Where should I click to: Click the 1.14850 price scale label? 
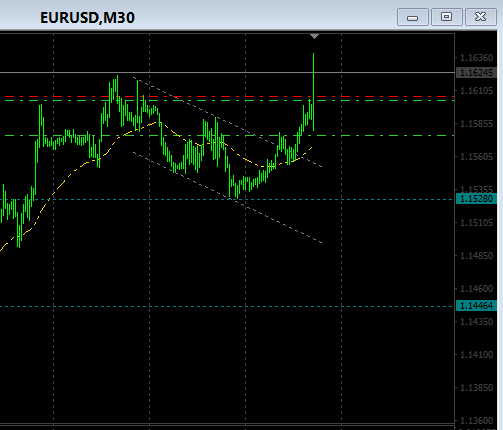[476, 256]
